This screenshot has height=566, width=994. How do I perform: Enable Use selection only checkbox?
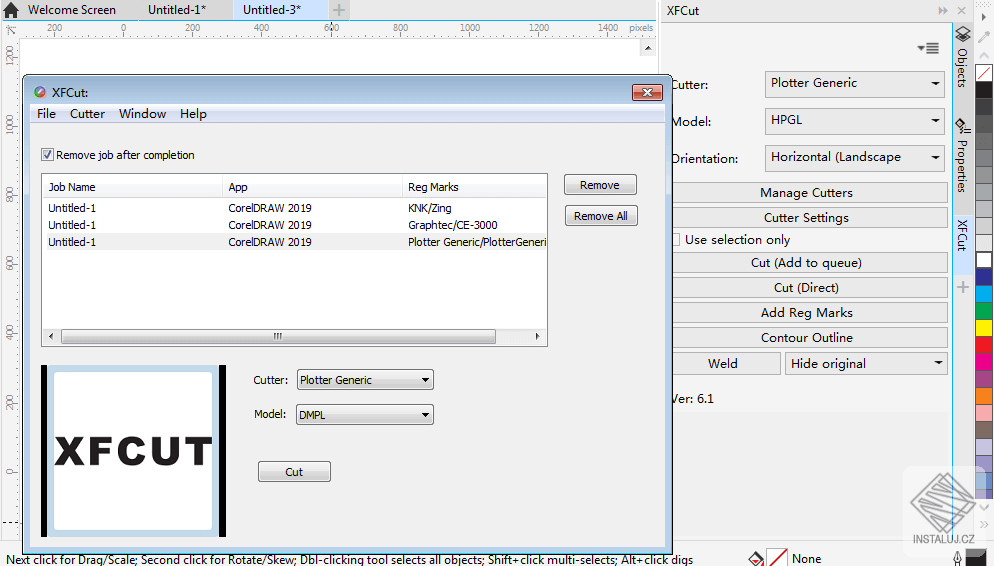pos(676,240)
